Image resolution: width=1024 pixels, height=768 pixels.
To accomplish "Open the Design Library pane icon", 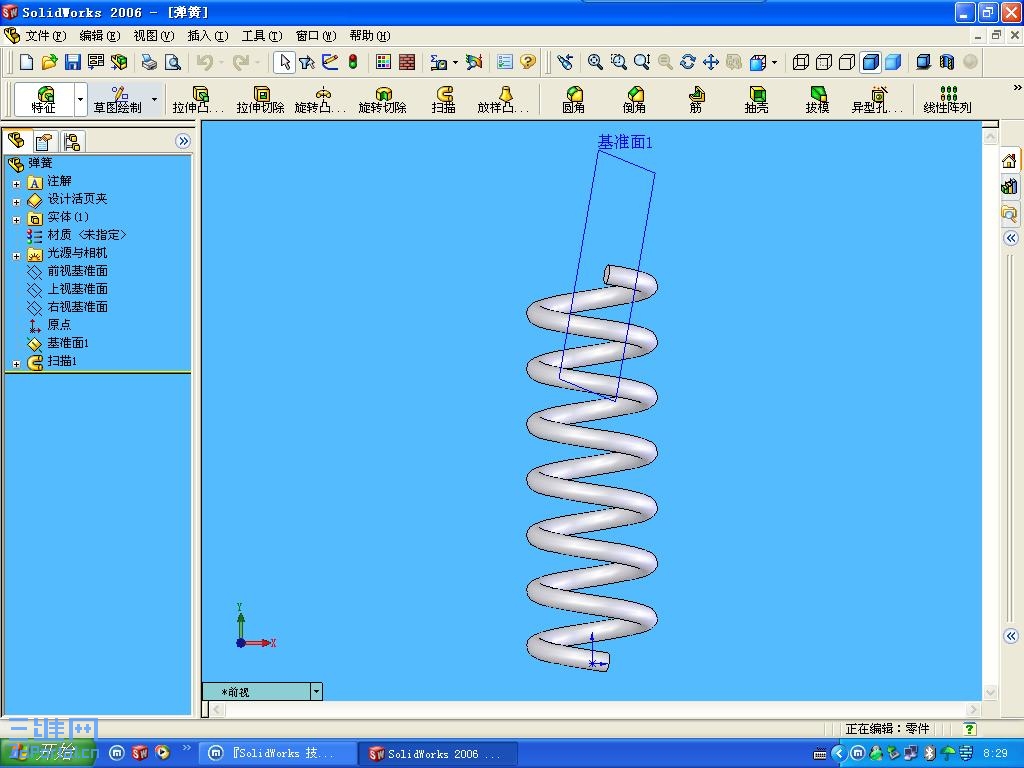I will pyautogui.click(x=1009, y=187).
